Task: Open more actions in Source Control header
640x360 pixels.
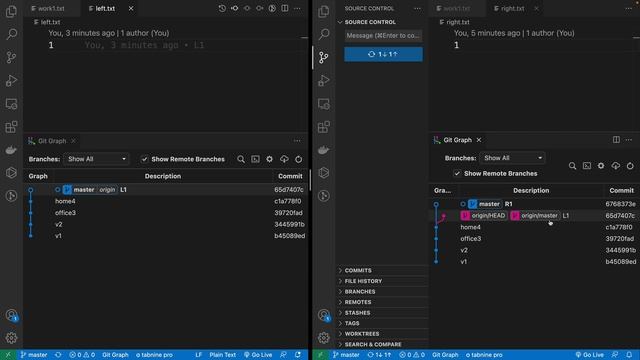Action: coord(417,8)
